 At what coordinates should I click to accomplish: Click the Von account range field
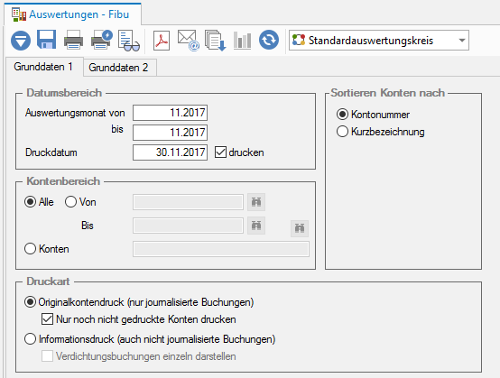tap(188, 202)
